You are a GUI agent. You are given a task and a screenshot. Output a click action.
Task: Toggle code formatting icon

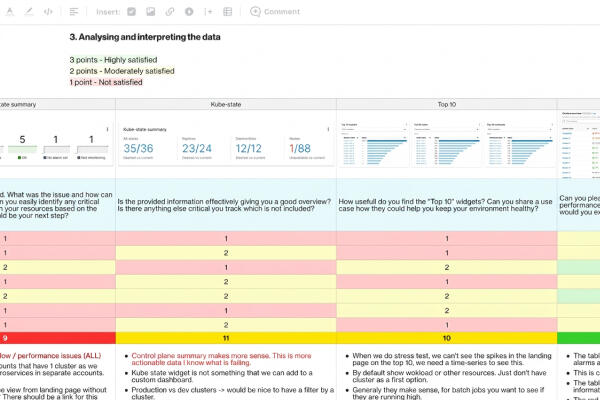48,11
